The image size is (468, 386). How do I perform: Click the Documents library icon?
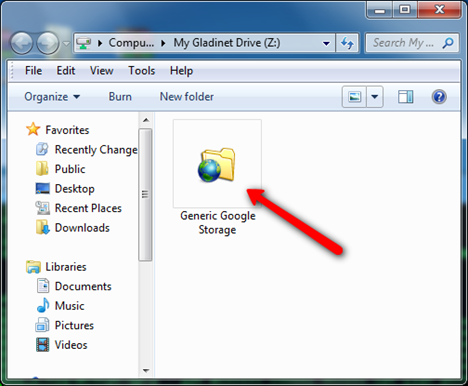43,286
